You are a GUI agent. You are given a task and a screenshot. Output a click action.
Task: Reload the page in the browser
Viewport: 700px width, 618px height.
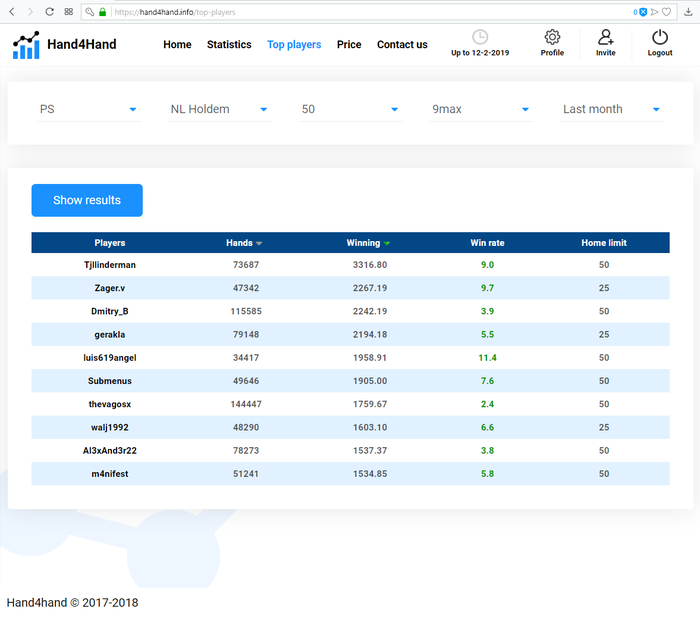pyautogui.click(x=48, y=12)
